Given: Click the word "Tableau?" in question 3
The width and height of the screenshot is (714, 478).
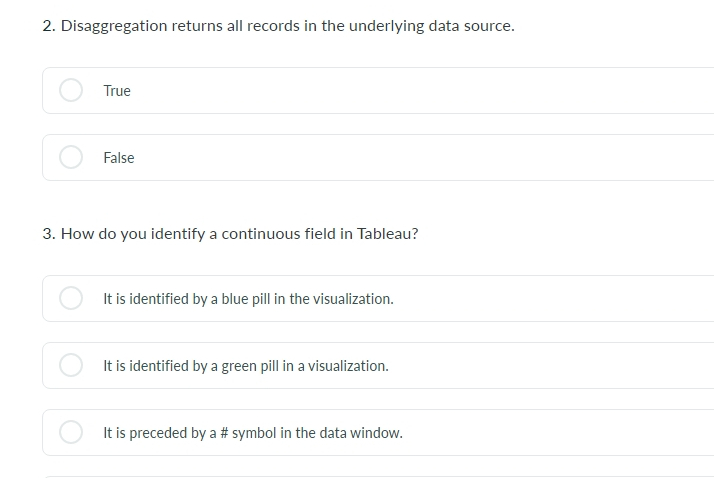Looking at the screenshot, I should [388, 234].
